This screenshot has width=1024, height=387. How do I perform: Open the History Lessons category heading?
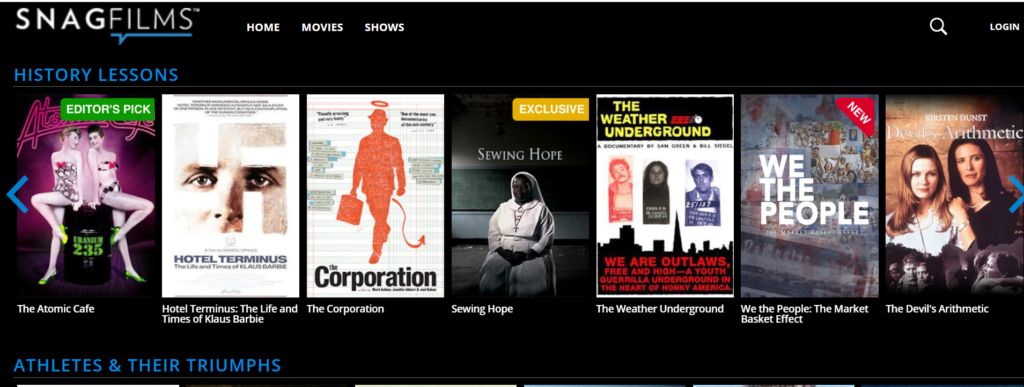[x=96, y=75]
